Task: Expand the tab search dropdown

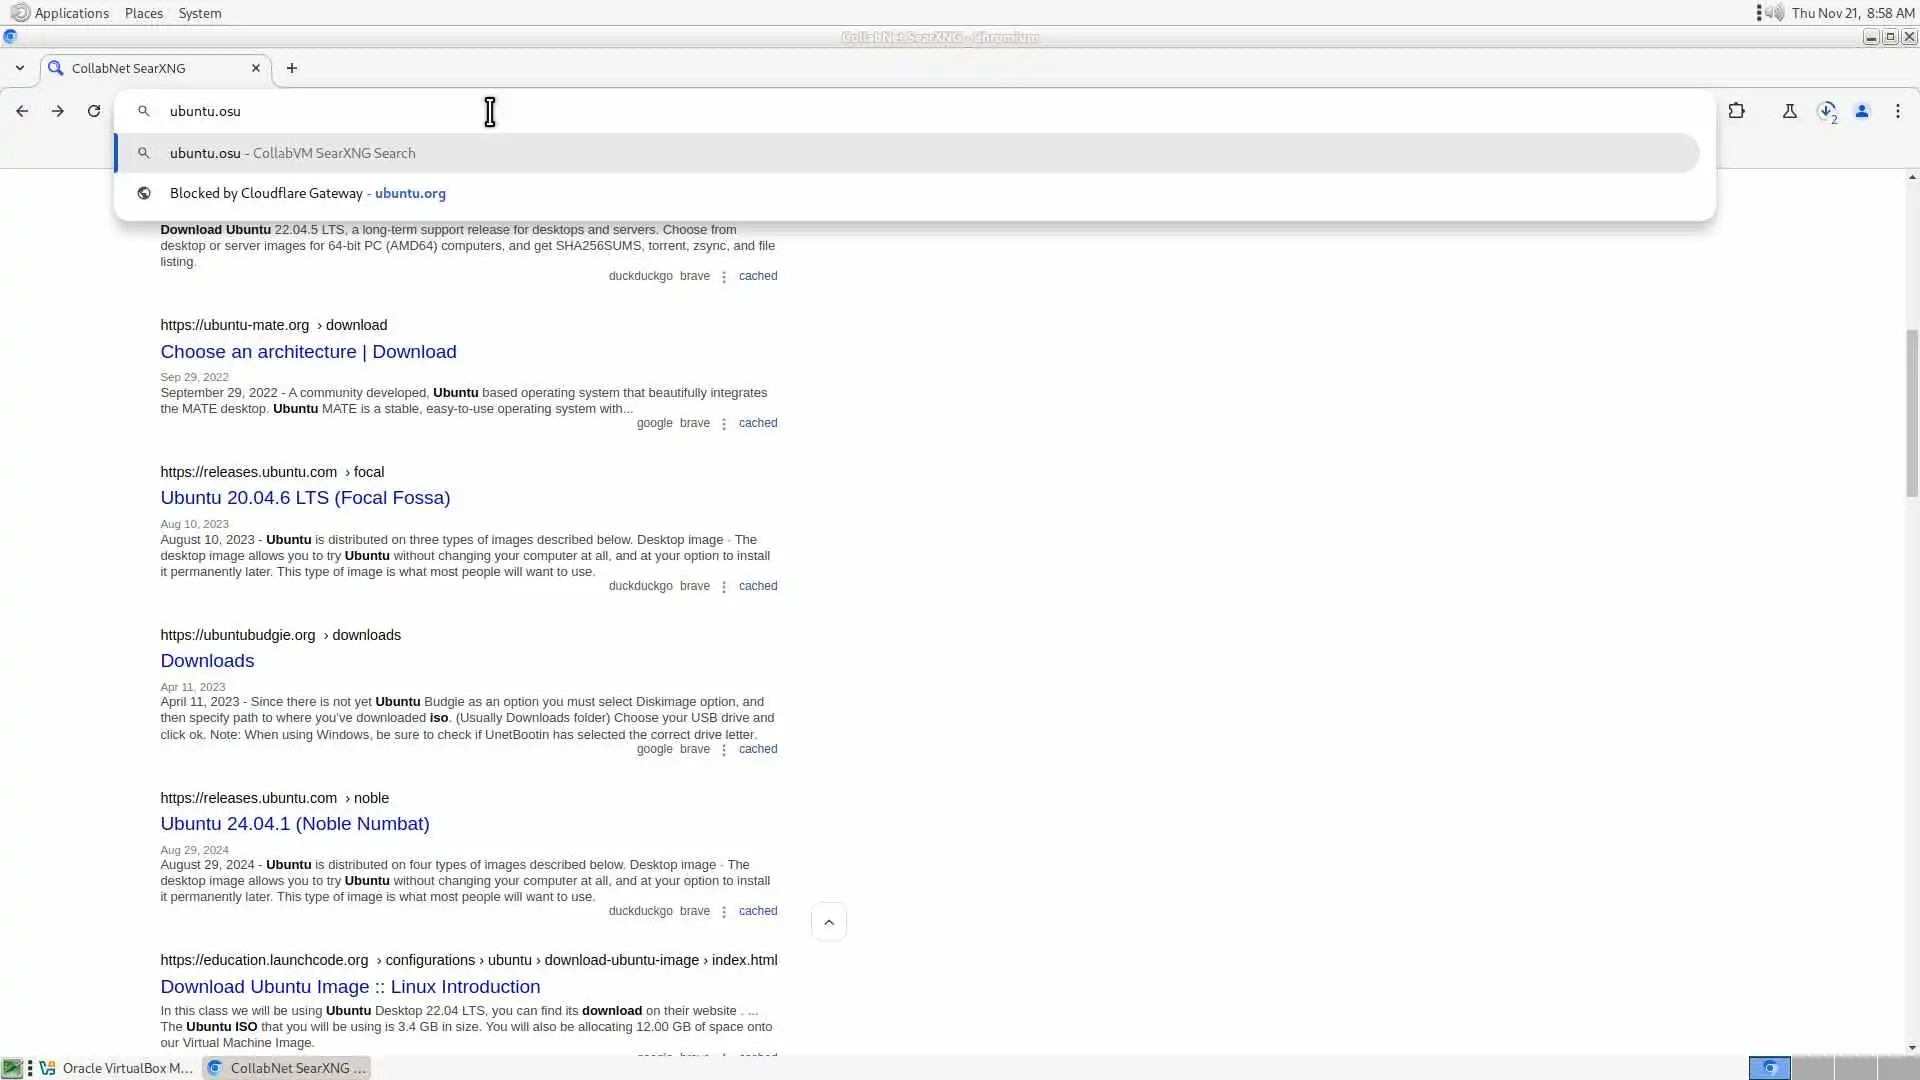Action: click(20, 68)
